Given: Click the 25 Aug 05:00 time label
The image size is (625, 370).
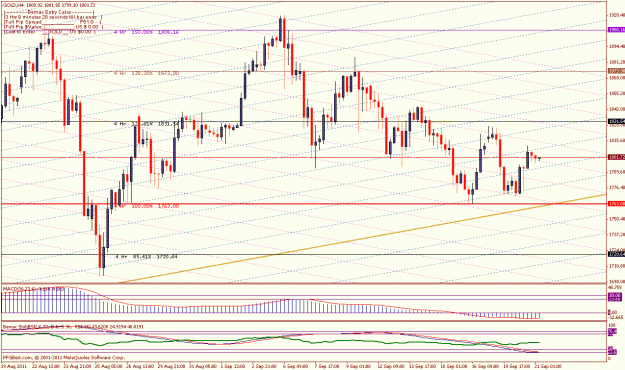Looking at the screenshot, I should tap(109, 366).
